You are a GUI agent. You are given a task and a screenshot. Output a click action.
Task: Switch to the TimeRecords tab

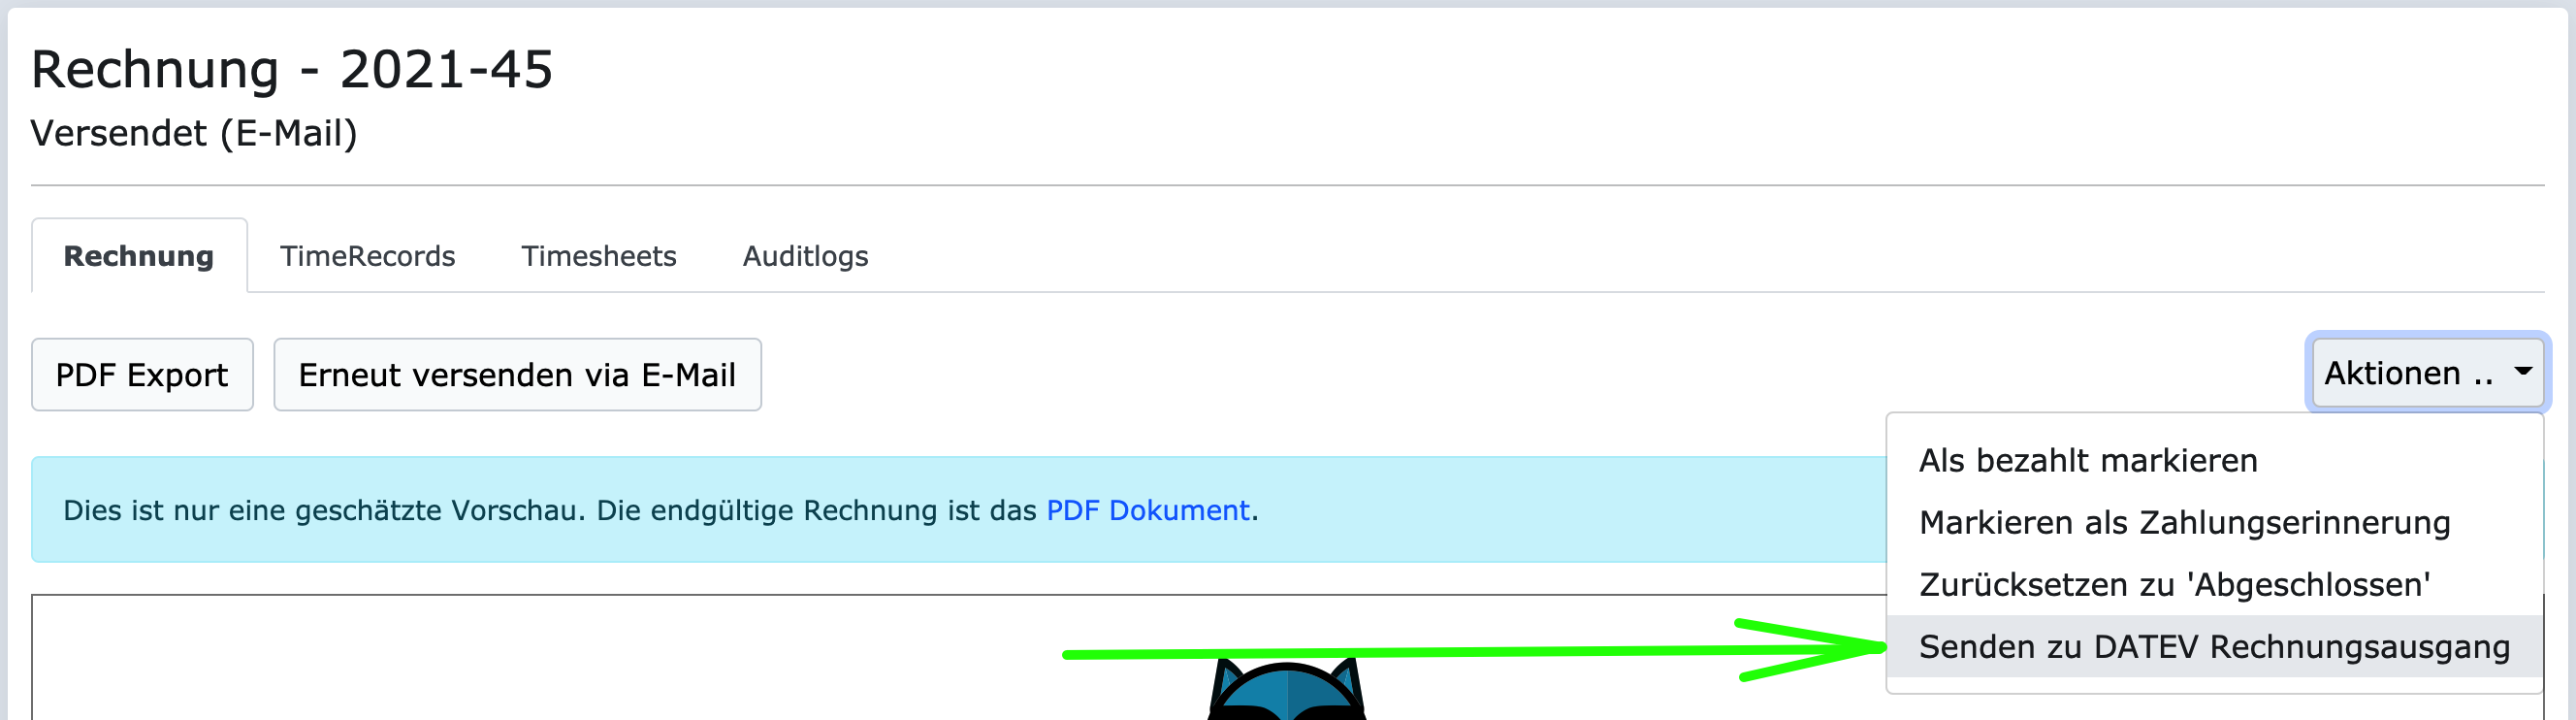coord(367,256)
